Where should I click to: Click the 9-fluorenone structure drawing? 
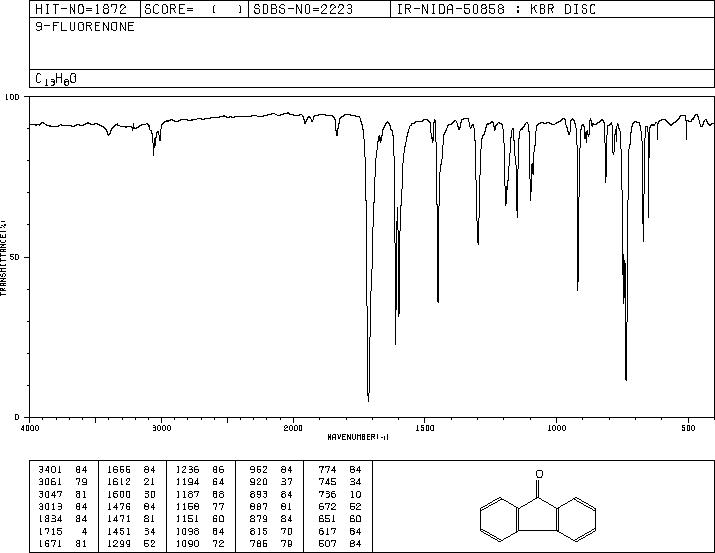pos(538,506)
